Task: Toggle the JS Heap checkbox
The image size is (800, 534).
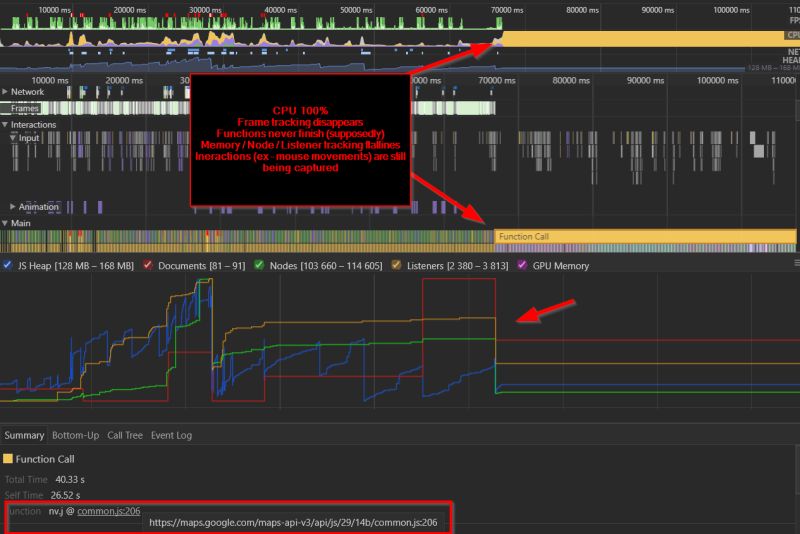Action: pyautogui.click(x=7, y=265)
